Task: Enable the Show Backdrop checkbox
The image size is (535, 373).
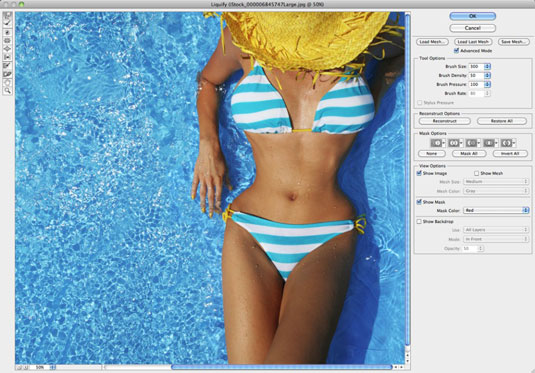Action: [x=419, y=221]
